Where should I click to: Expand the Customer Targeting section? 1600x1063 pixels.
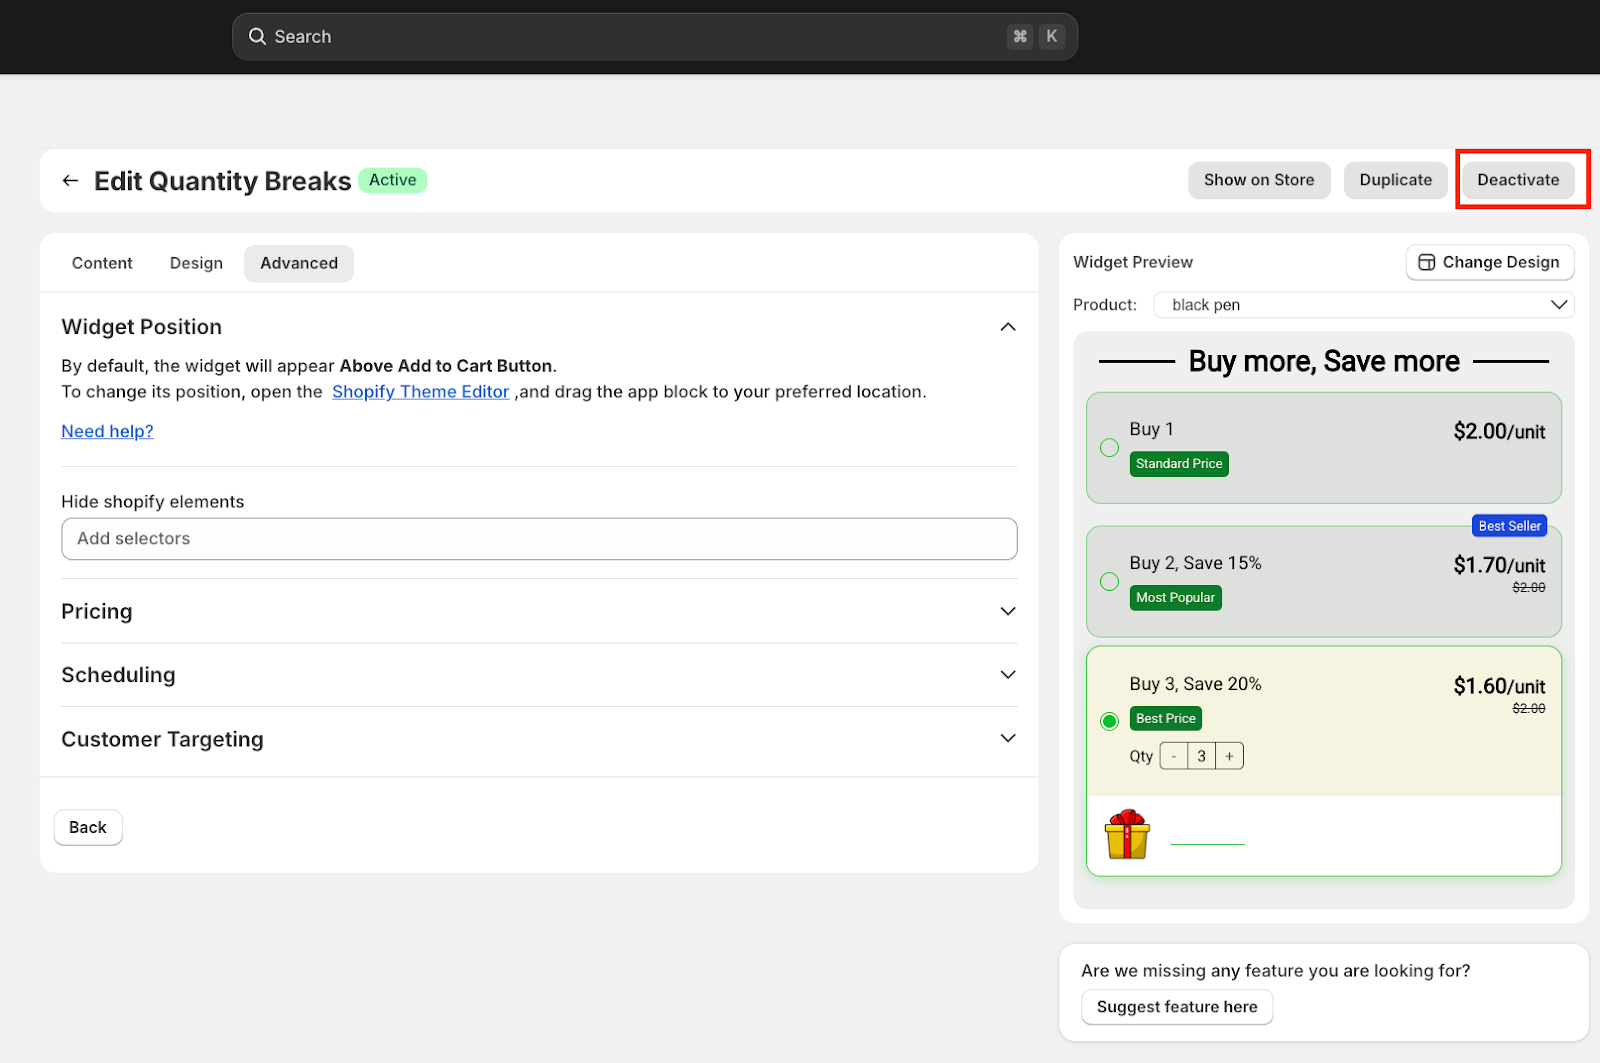1007,739
